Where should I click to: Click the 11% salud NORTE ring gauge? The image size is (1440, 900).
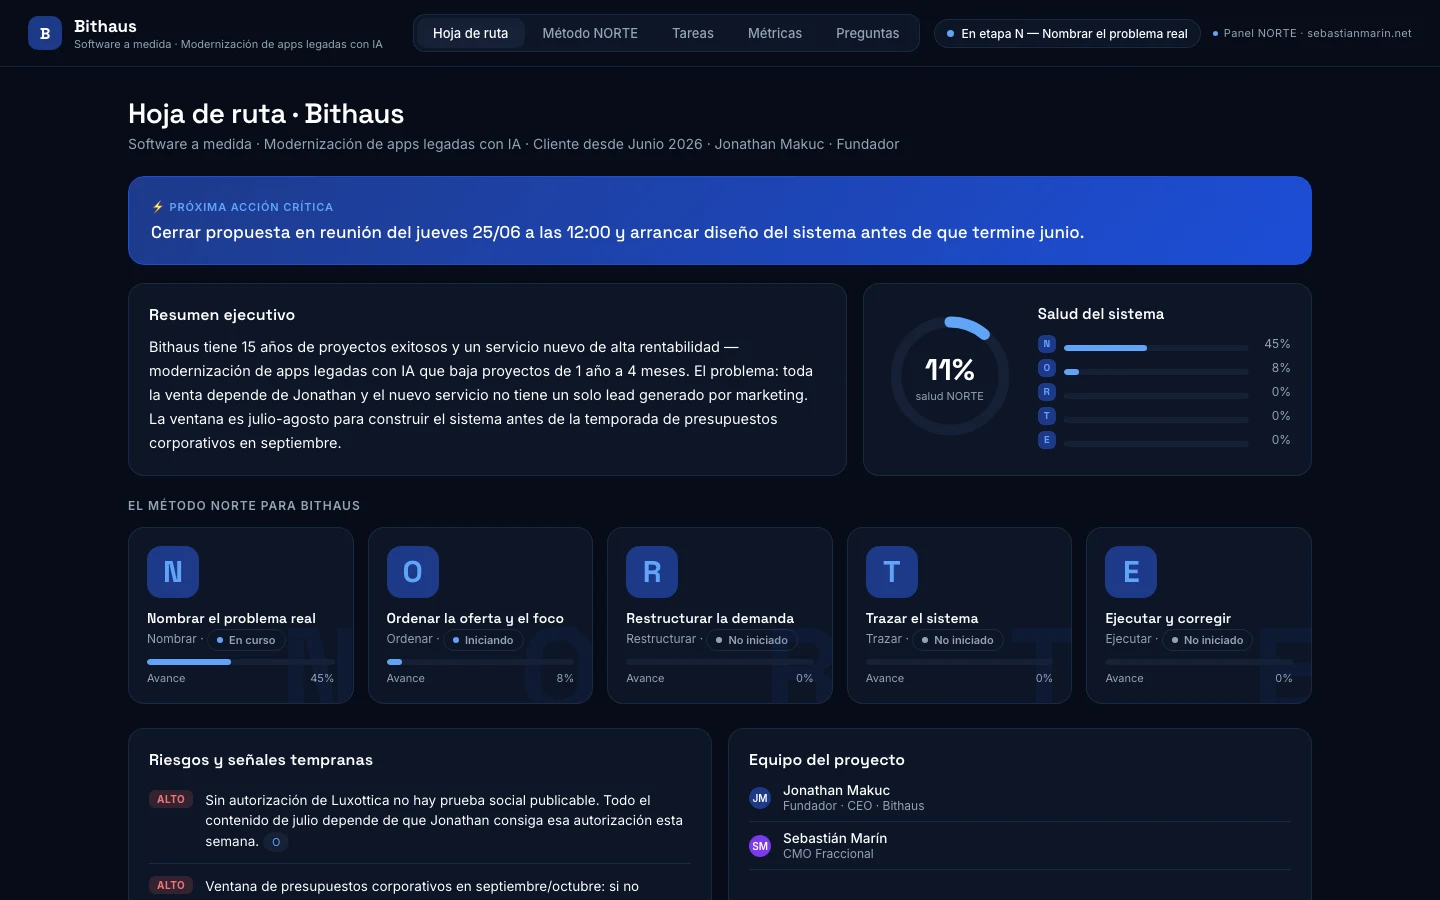pyautogui.click(x=949, y=376)
